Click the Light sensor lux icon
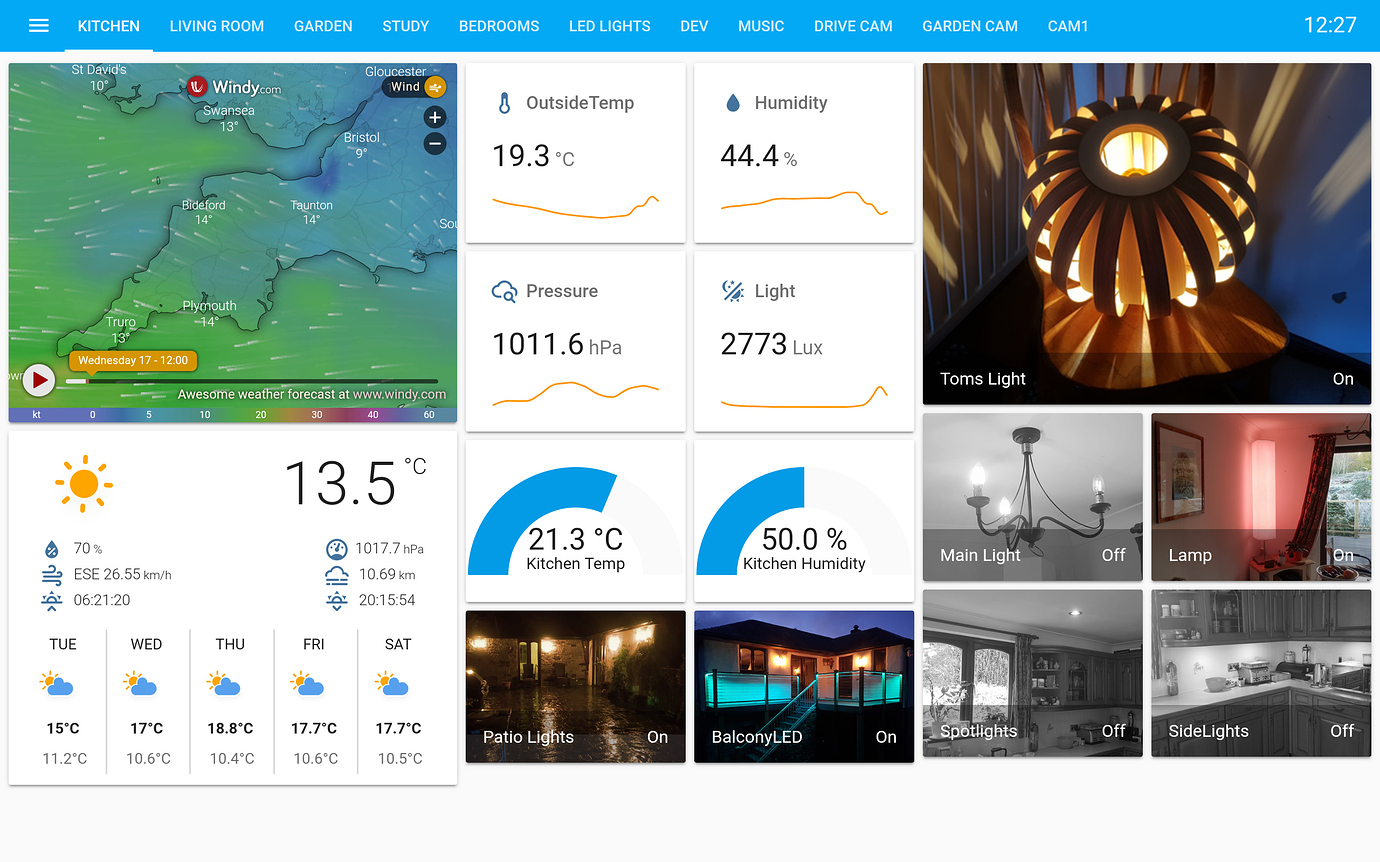 (731, 291)
